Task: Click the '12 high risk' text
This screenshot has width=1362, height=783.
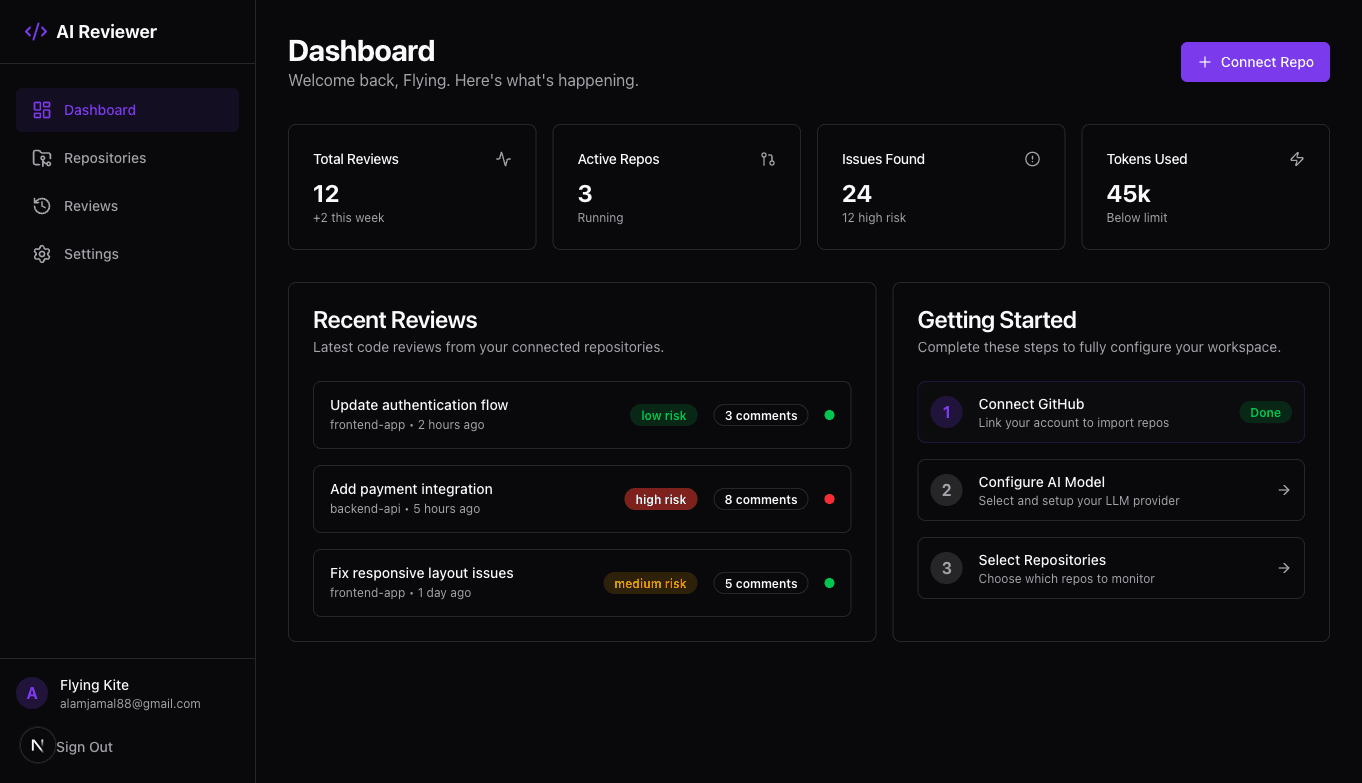Action: point(874,218)
